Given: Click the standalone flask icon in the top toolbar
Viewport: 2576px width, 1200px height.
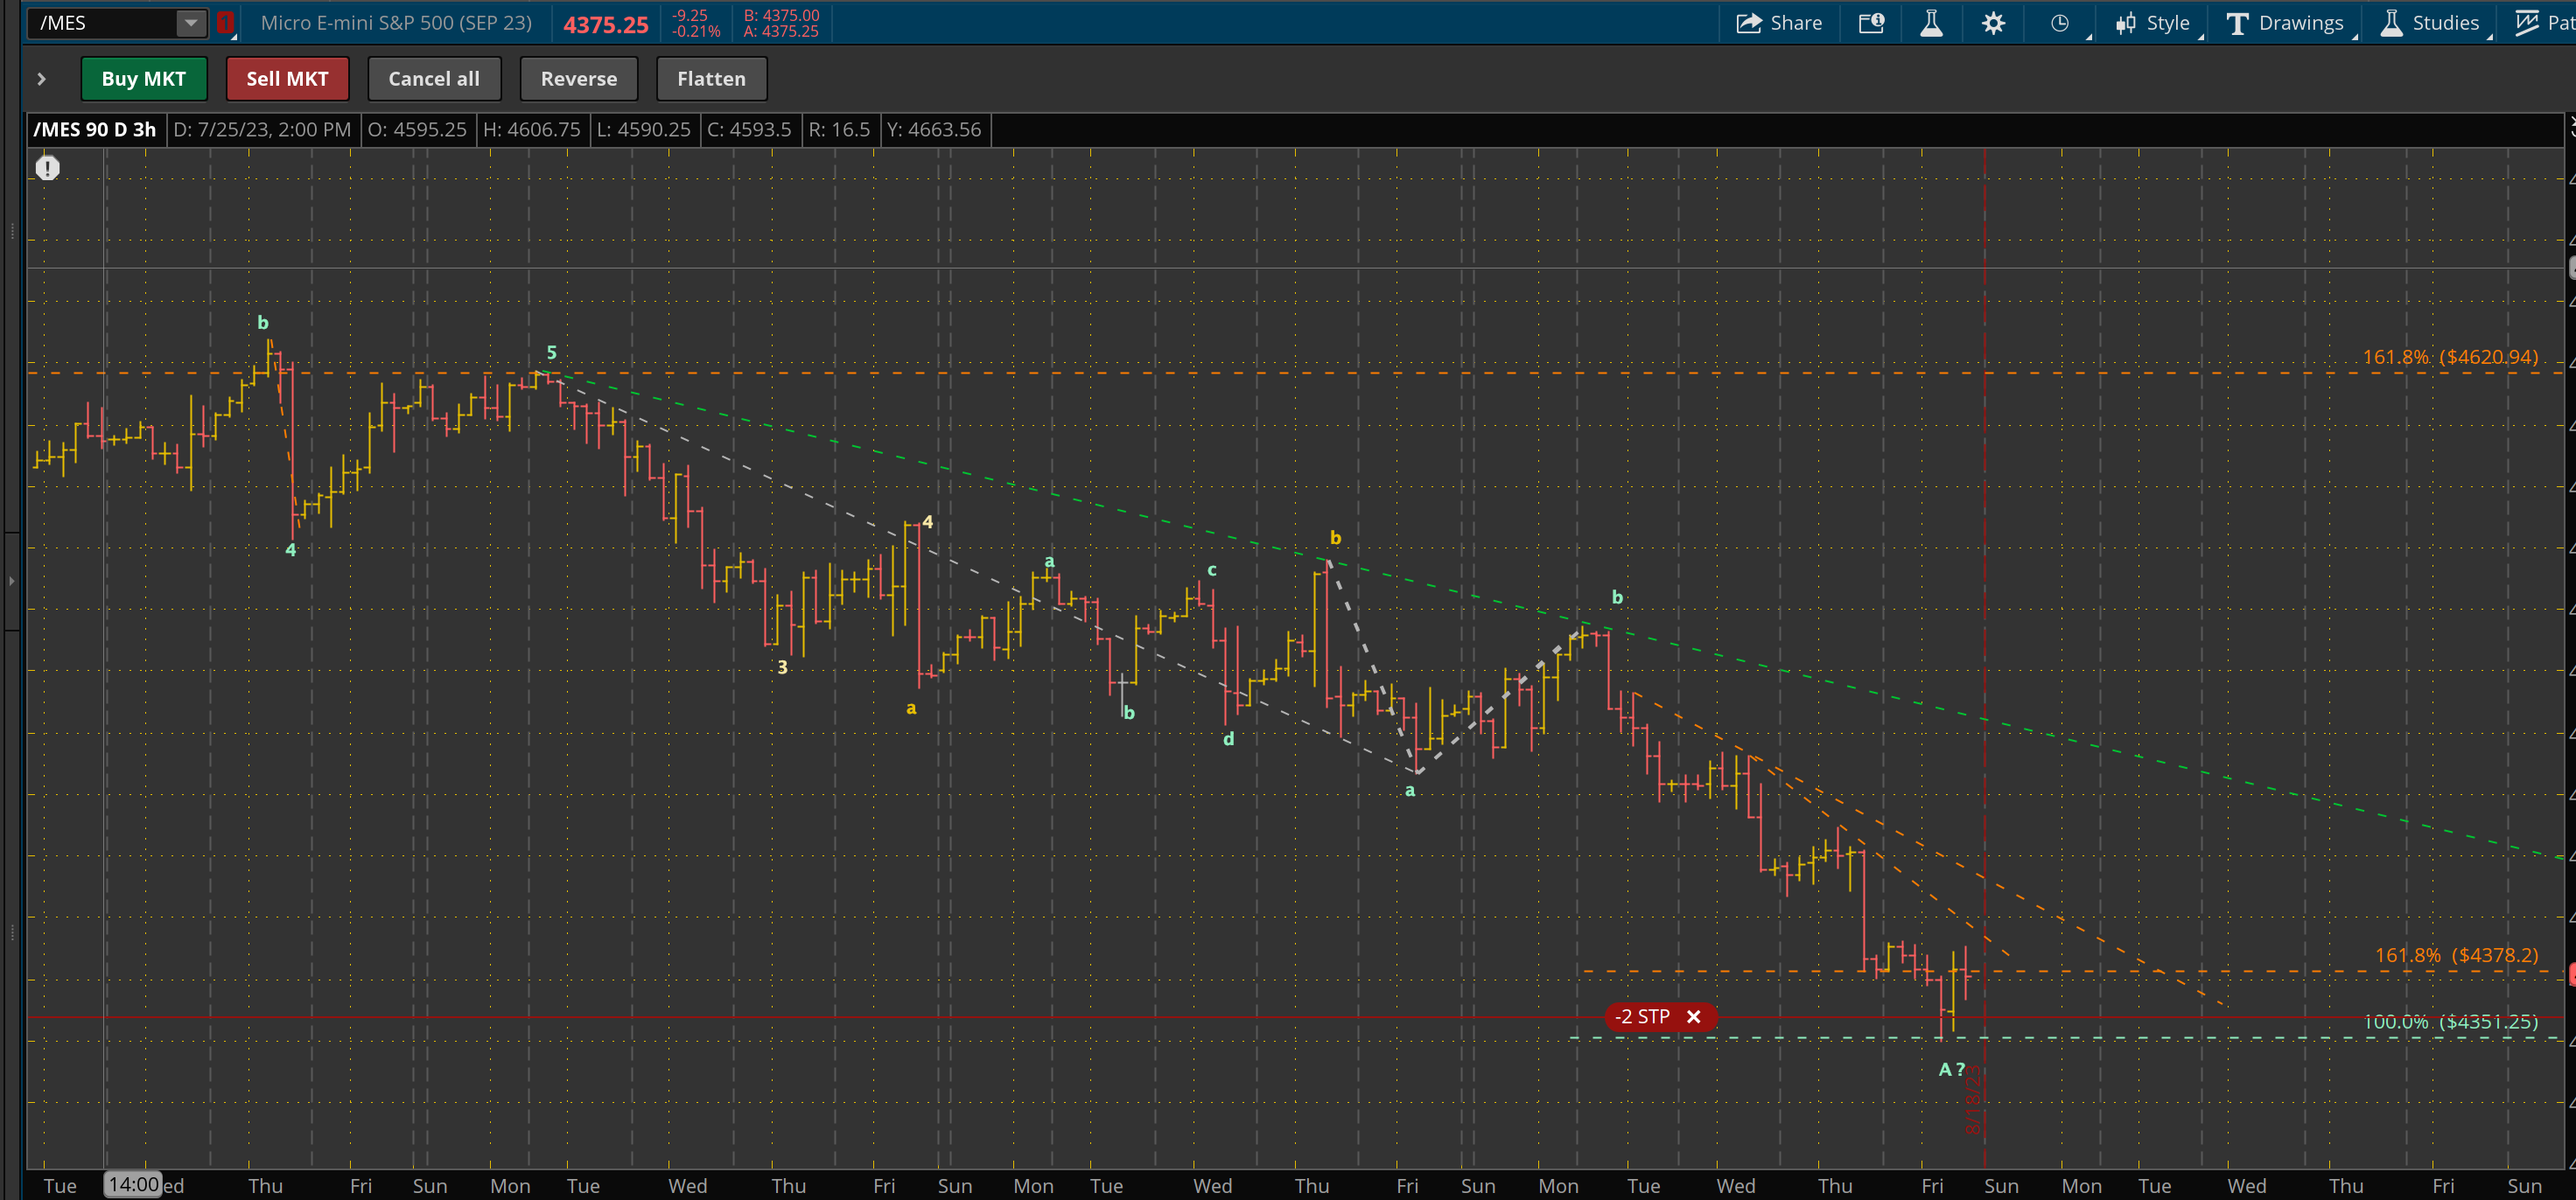Looking at the screenshot, I should coord(1931,23).
